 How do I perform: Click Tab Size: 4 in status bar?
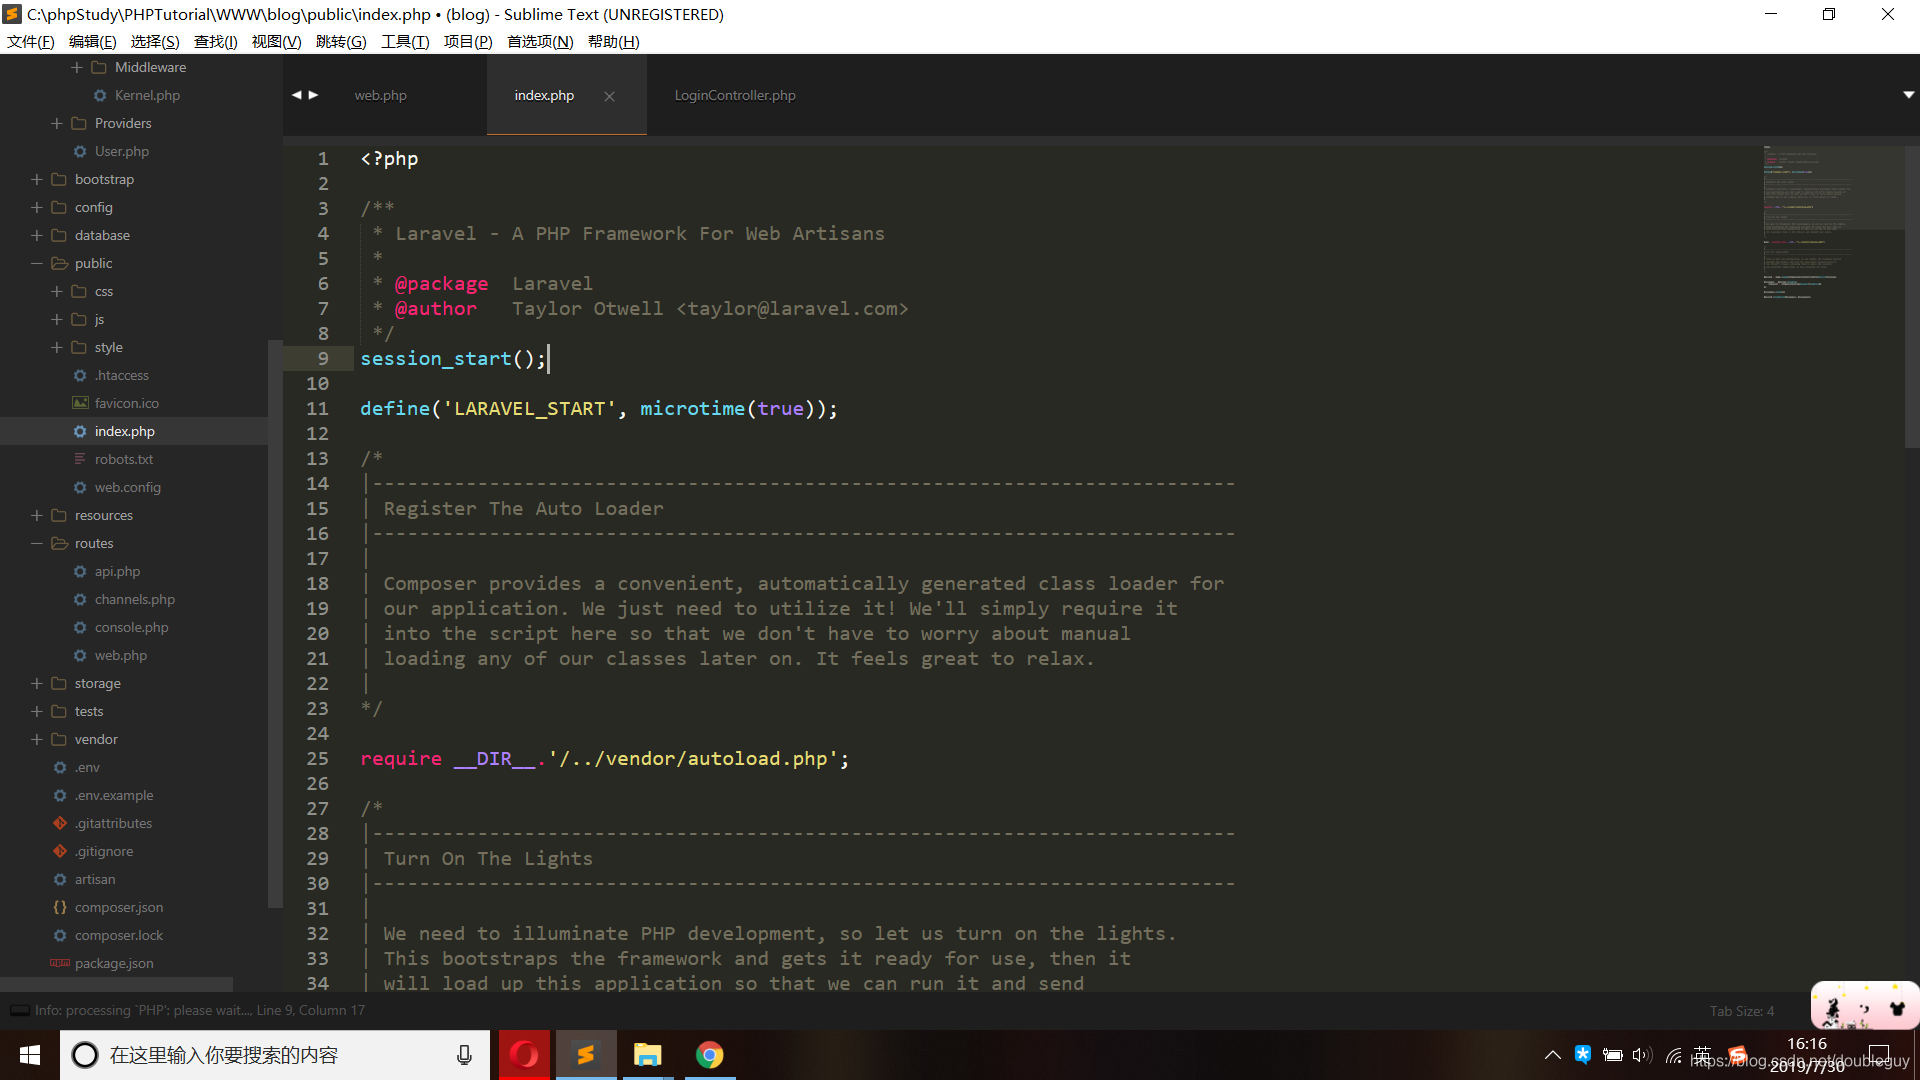tap(1741, 1010)
